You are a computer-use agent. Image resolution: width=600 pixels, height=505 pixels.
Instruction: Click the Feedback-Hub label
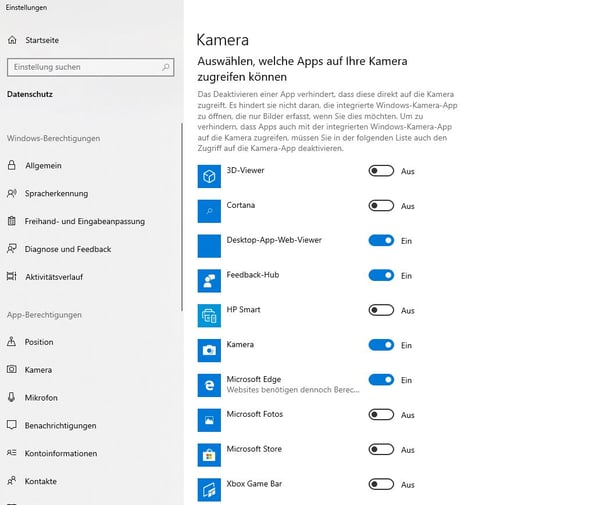(x=253, y=275)
